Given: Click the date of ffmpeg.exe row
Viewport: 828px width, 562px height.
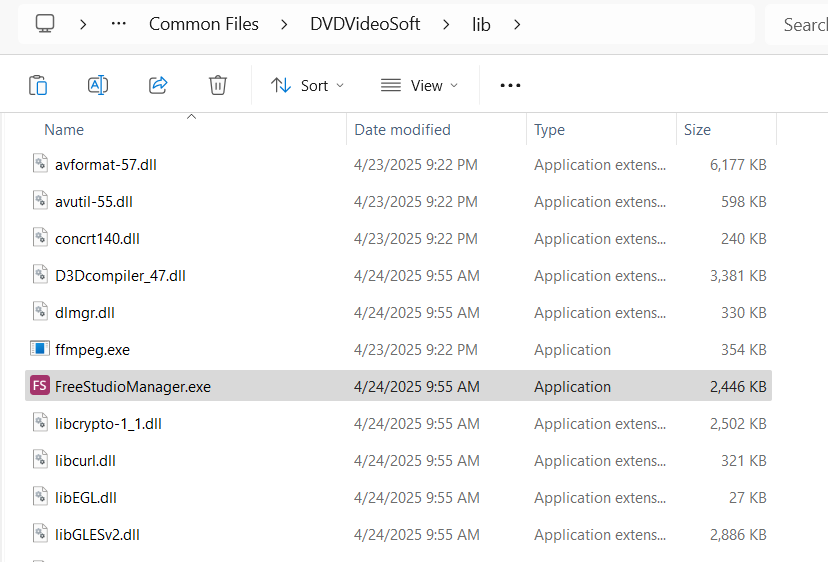Looking at the screenshot, I should pyautogui.click(x=416, y=350).
